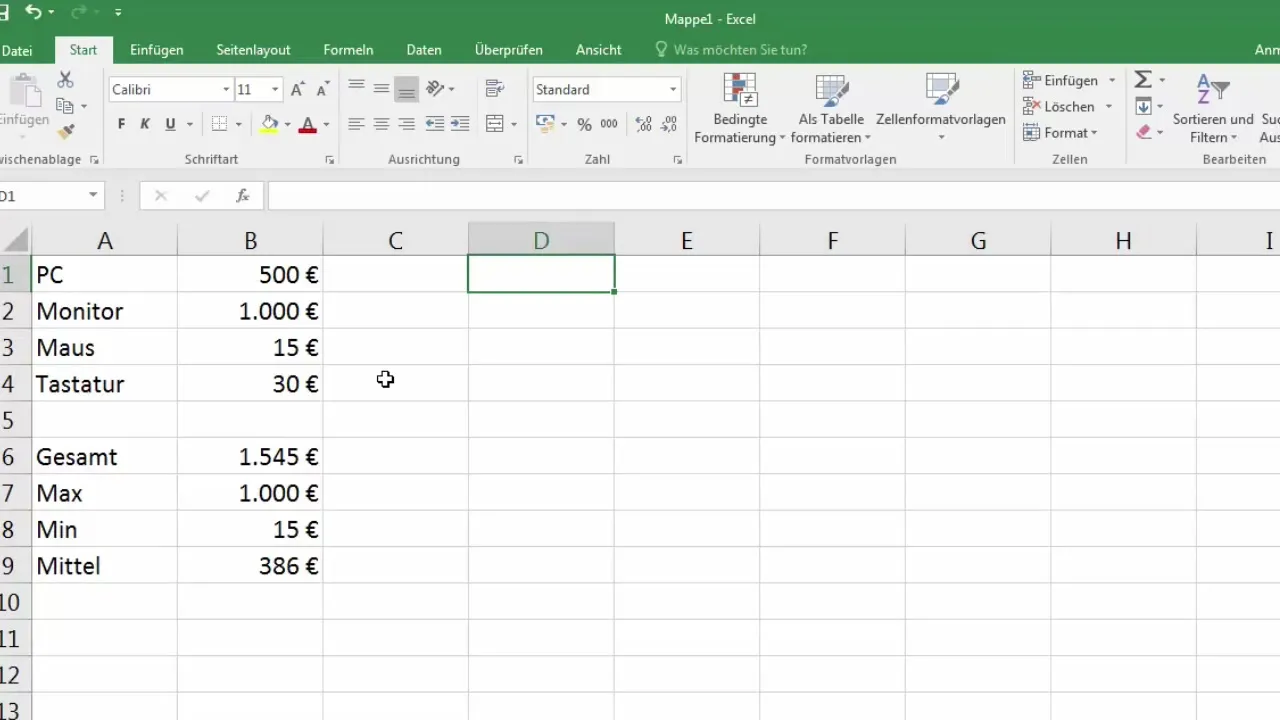Activate the format painter brush
The height and width of the screenshot is (720, 1280).
[x=66, y=131]
